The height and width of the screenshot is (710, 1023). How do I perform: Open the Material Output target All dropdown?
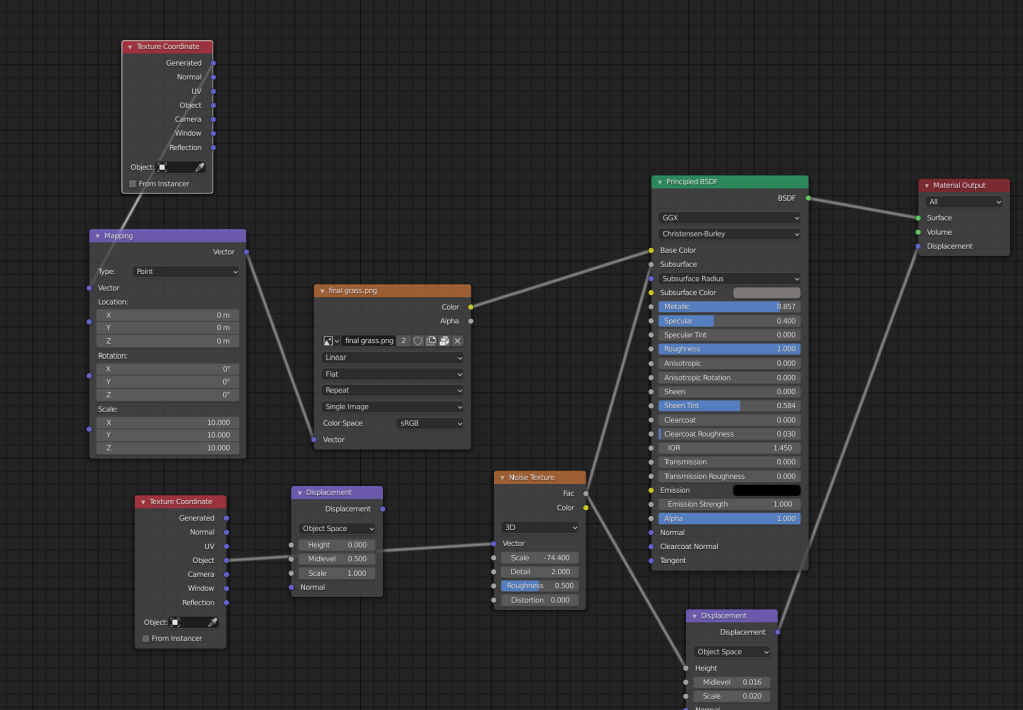coord(963,201)
